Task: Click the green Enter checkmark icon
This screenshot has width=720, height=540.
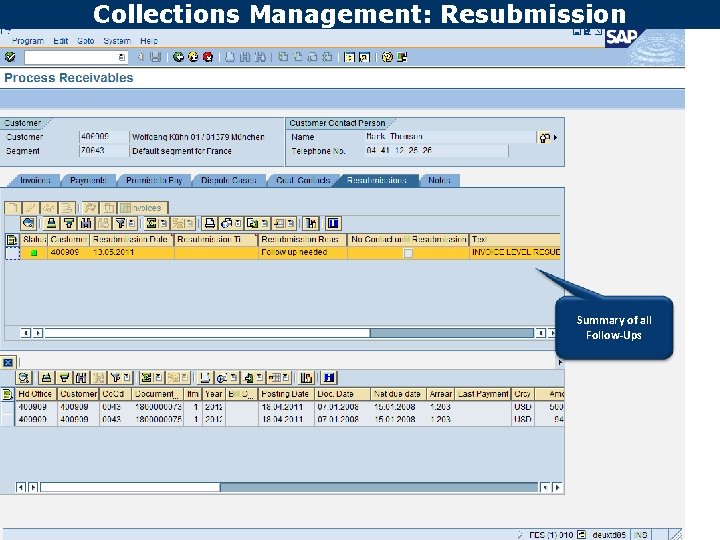Action: click(10, 57)
